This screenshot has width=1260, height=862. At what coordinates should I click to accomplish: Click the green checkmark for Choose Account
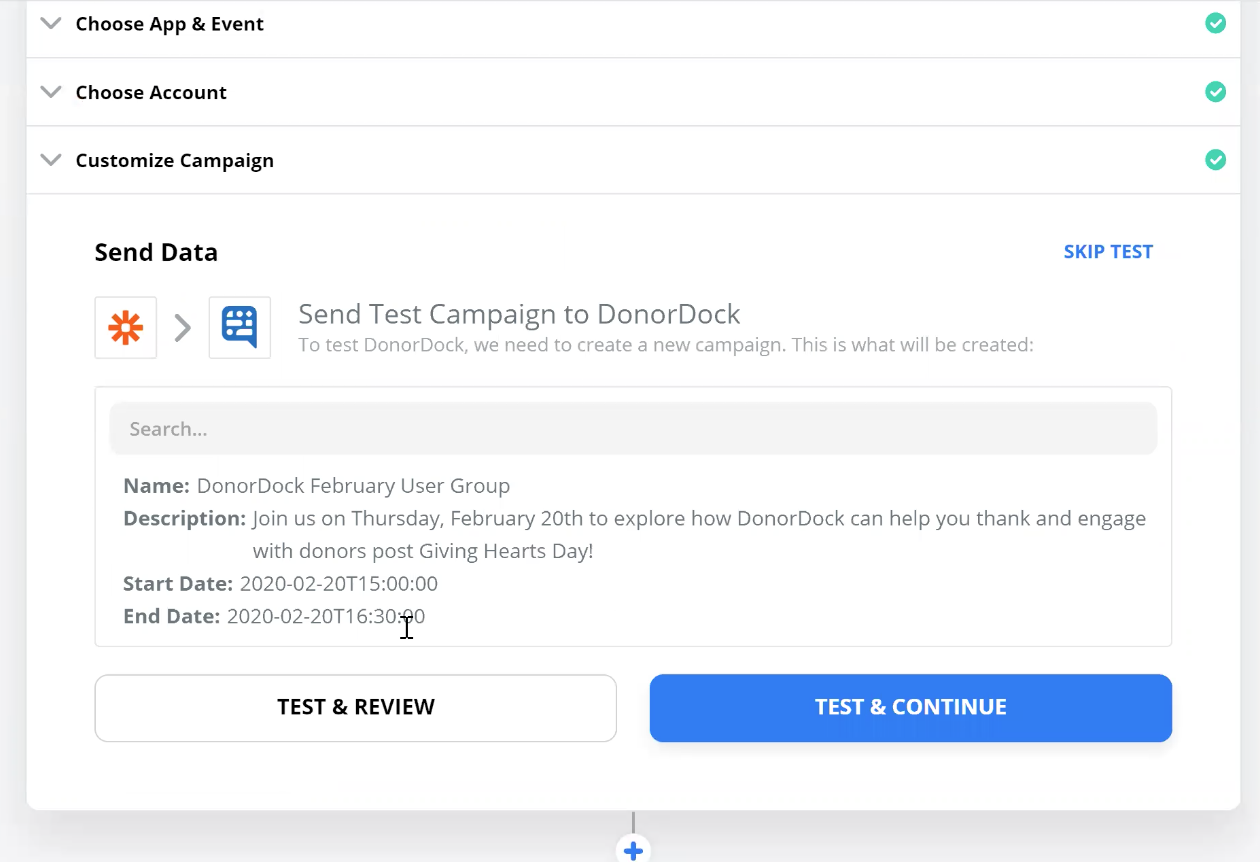pyautogui.click(x=1215, y=91)
